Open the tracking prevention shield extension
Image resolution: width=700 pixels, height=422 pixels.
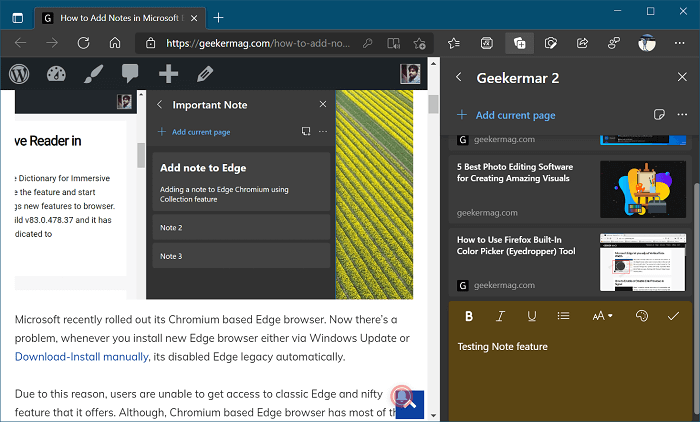click(551, 43)
